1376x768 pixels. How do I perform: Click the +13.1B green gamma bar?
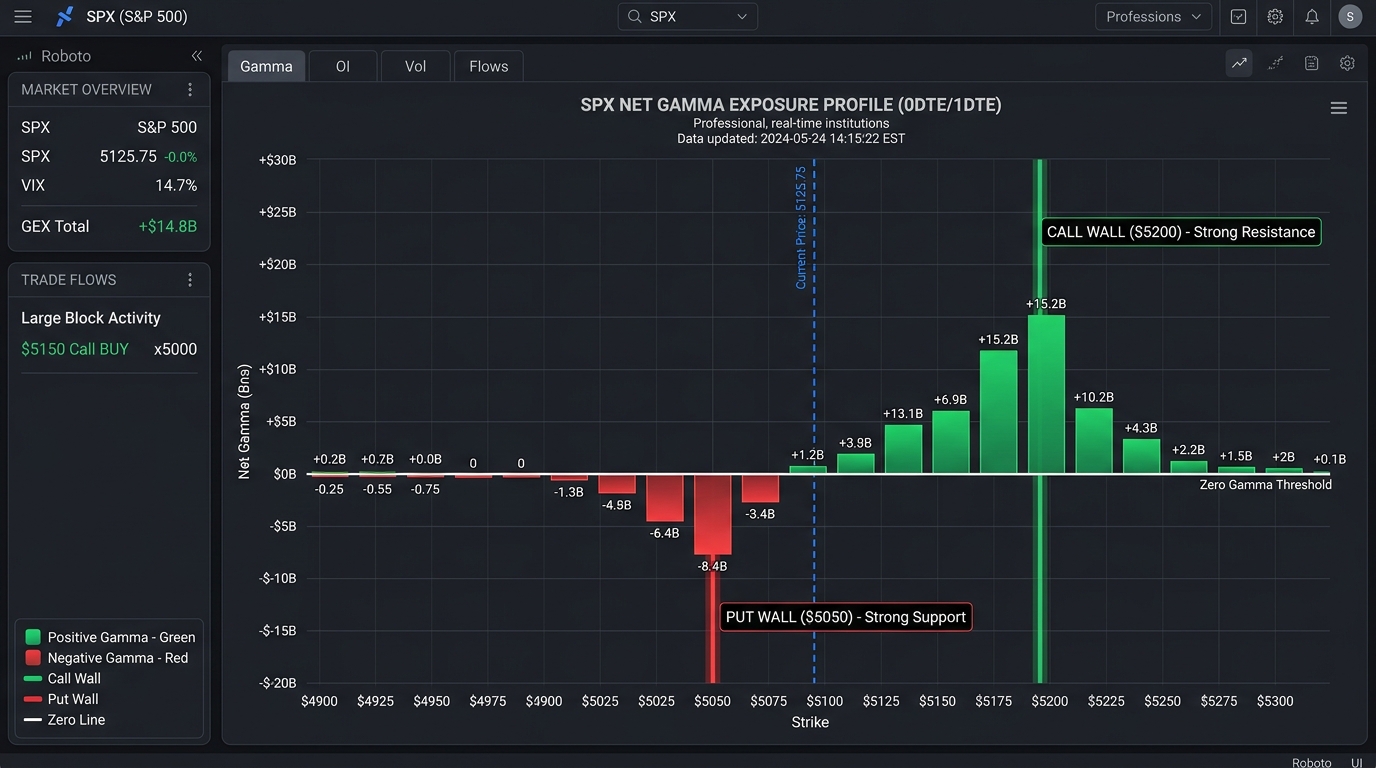[903, 449]
